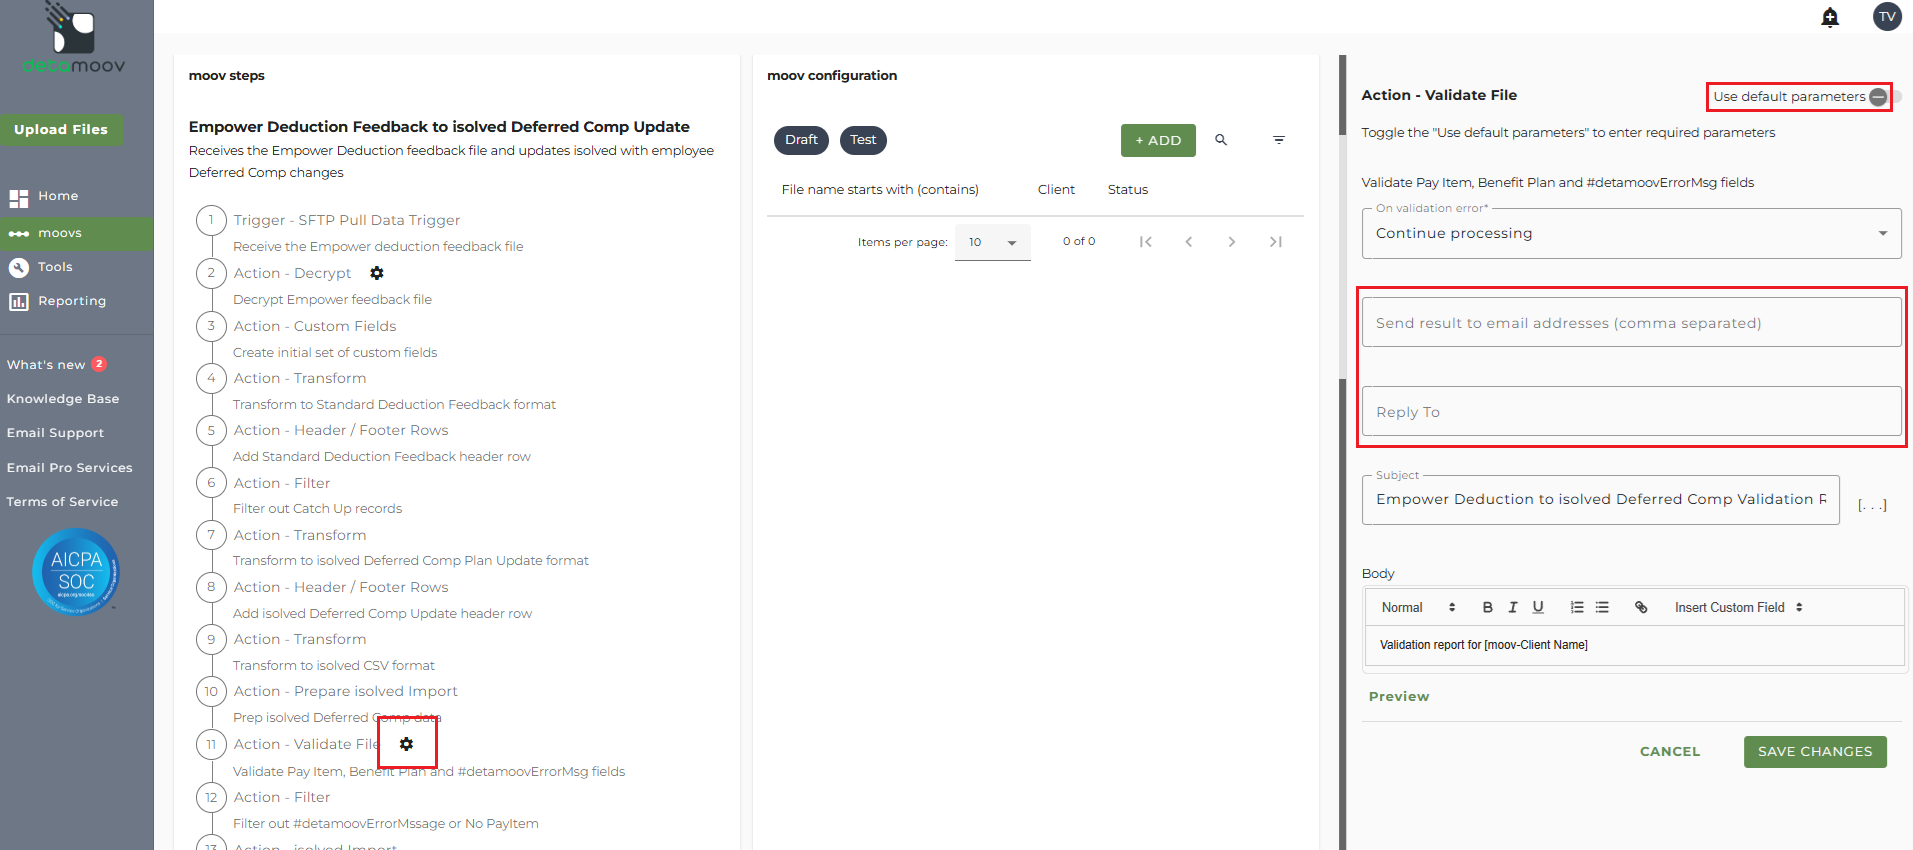1913x850 pixels.
Task: Show the Test configurations
Action: 863,140
